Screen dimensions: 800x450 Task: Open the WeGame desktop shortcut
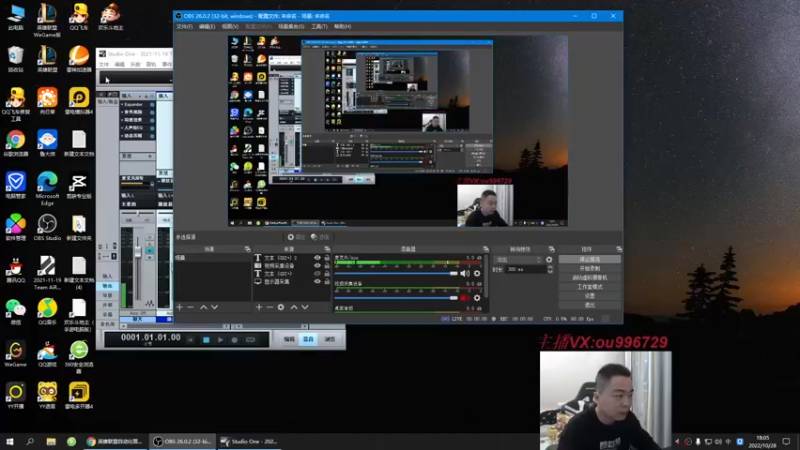click(x=15, y=354)
